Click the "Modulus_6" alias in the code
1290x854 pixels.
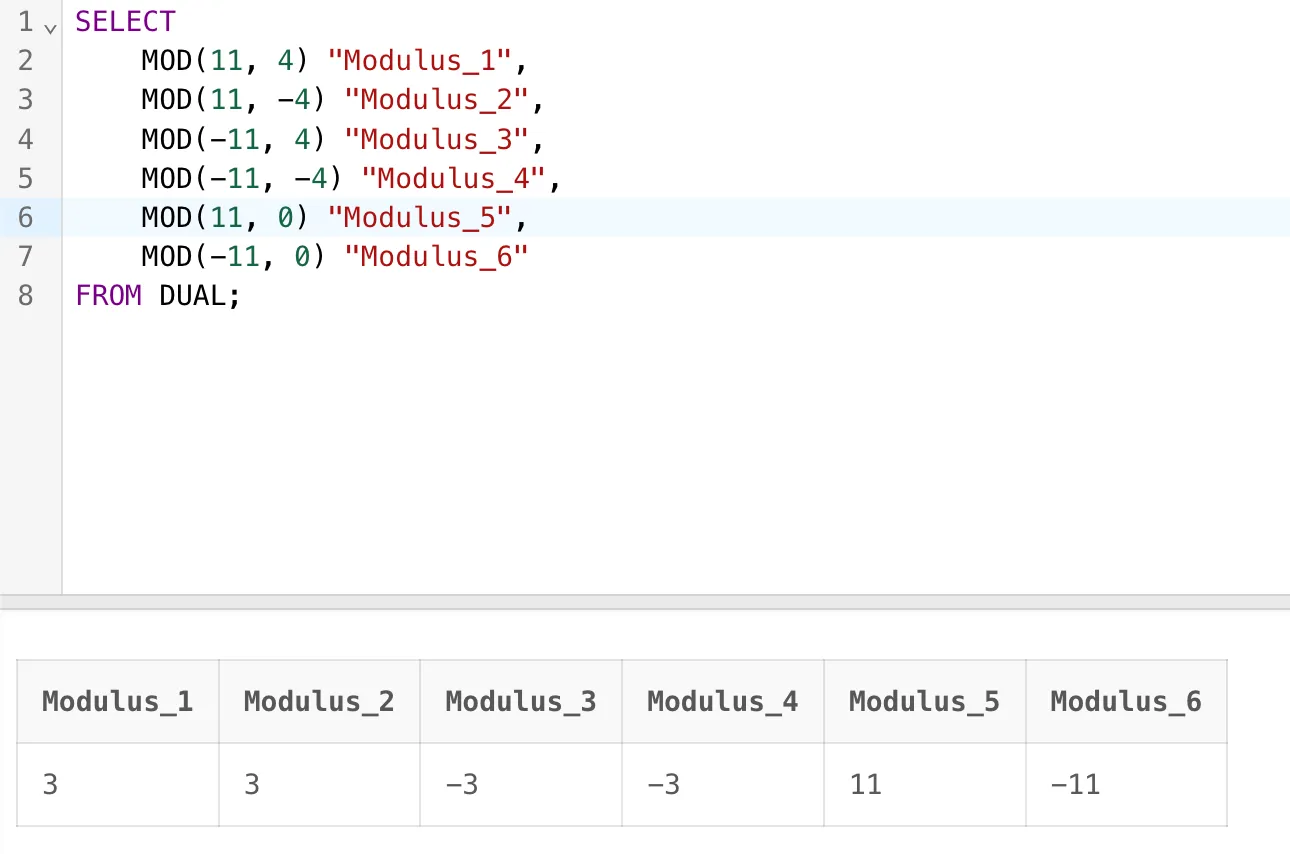(435, 257)
